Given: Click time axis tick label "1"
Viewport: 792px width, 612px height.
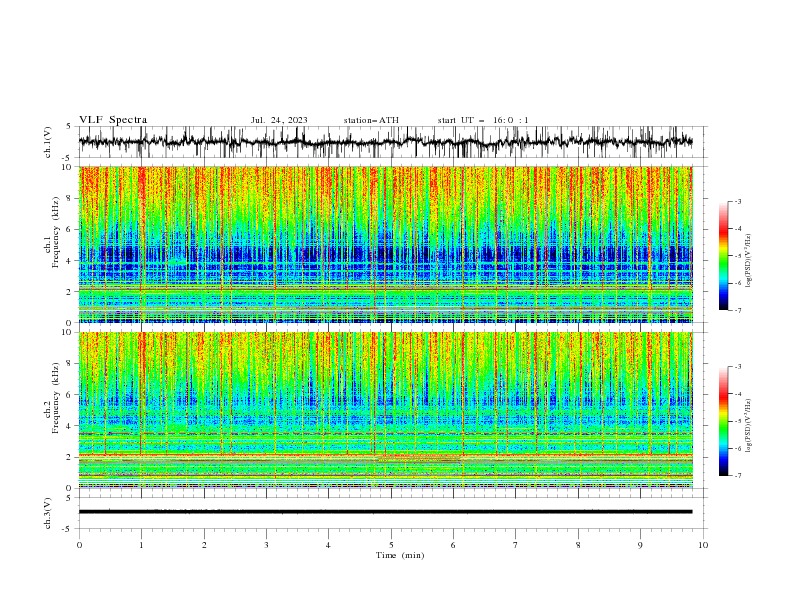Looking at the screenshot, I should click(x=141, y=545).
